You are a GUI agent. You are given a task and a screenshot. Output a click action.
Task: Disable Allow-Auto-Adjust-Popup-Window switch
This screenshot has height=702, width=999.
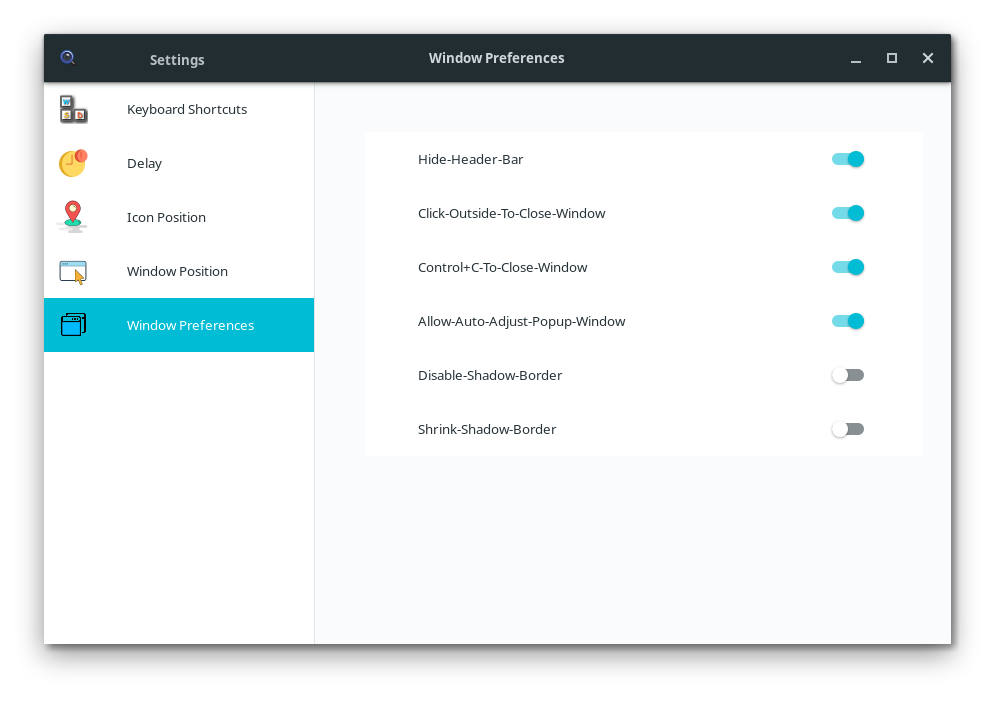[x=847, y=321]
